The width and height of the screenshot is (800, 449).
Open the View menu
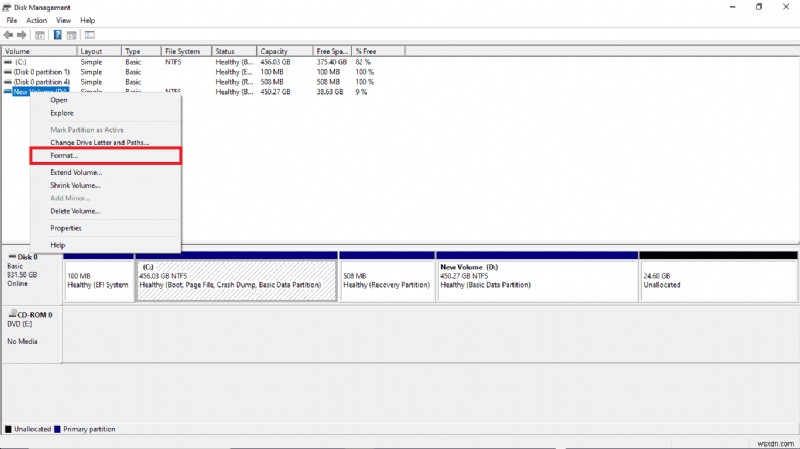click(63, 20)
